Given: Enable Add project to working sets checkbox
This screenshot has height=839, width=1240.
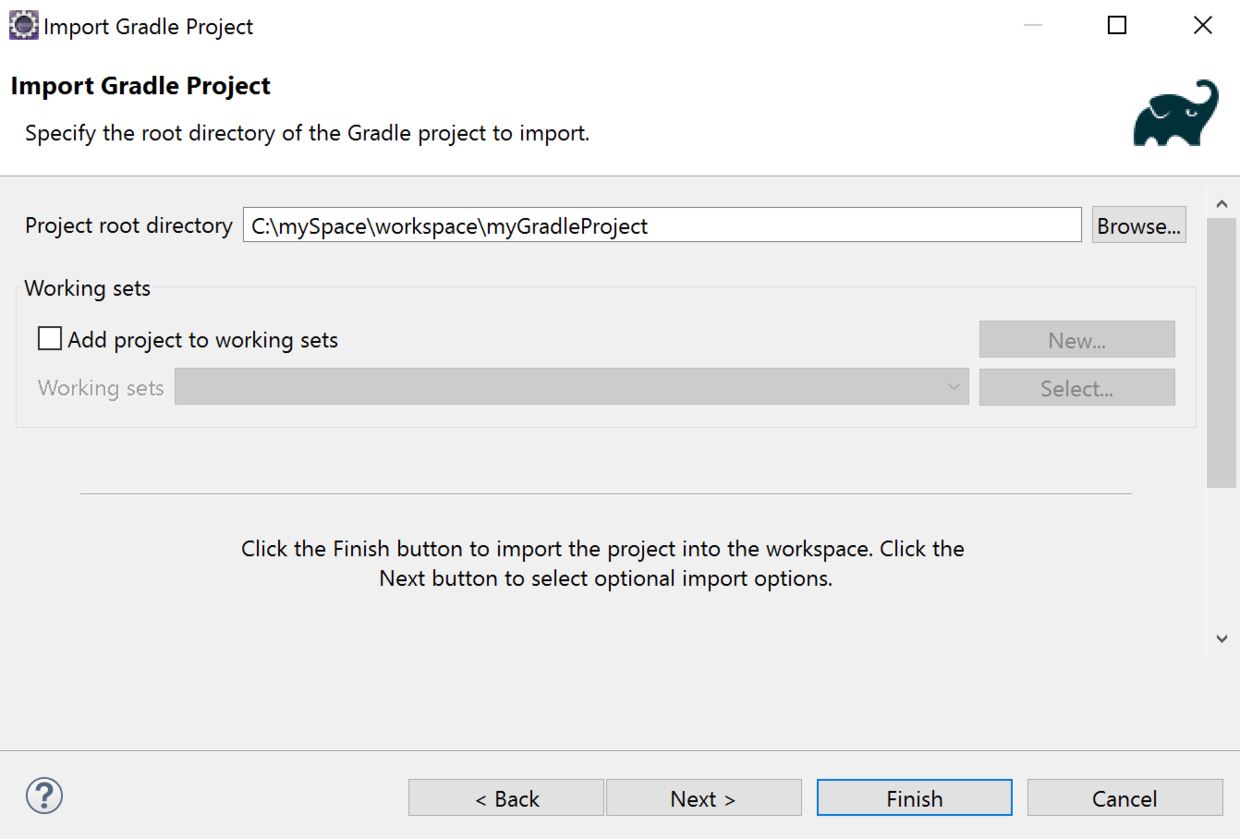Looking at the screenshot, I should (x=50, y=339).
